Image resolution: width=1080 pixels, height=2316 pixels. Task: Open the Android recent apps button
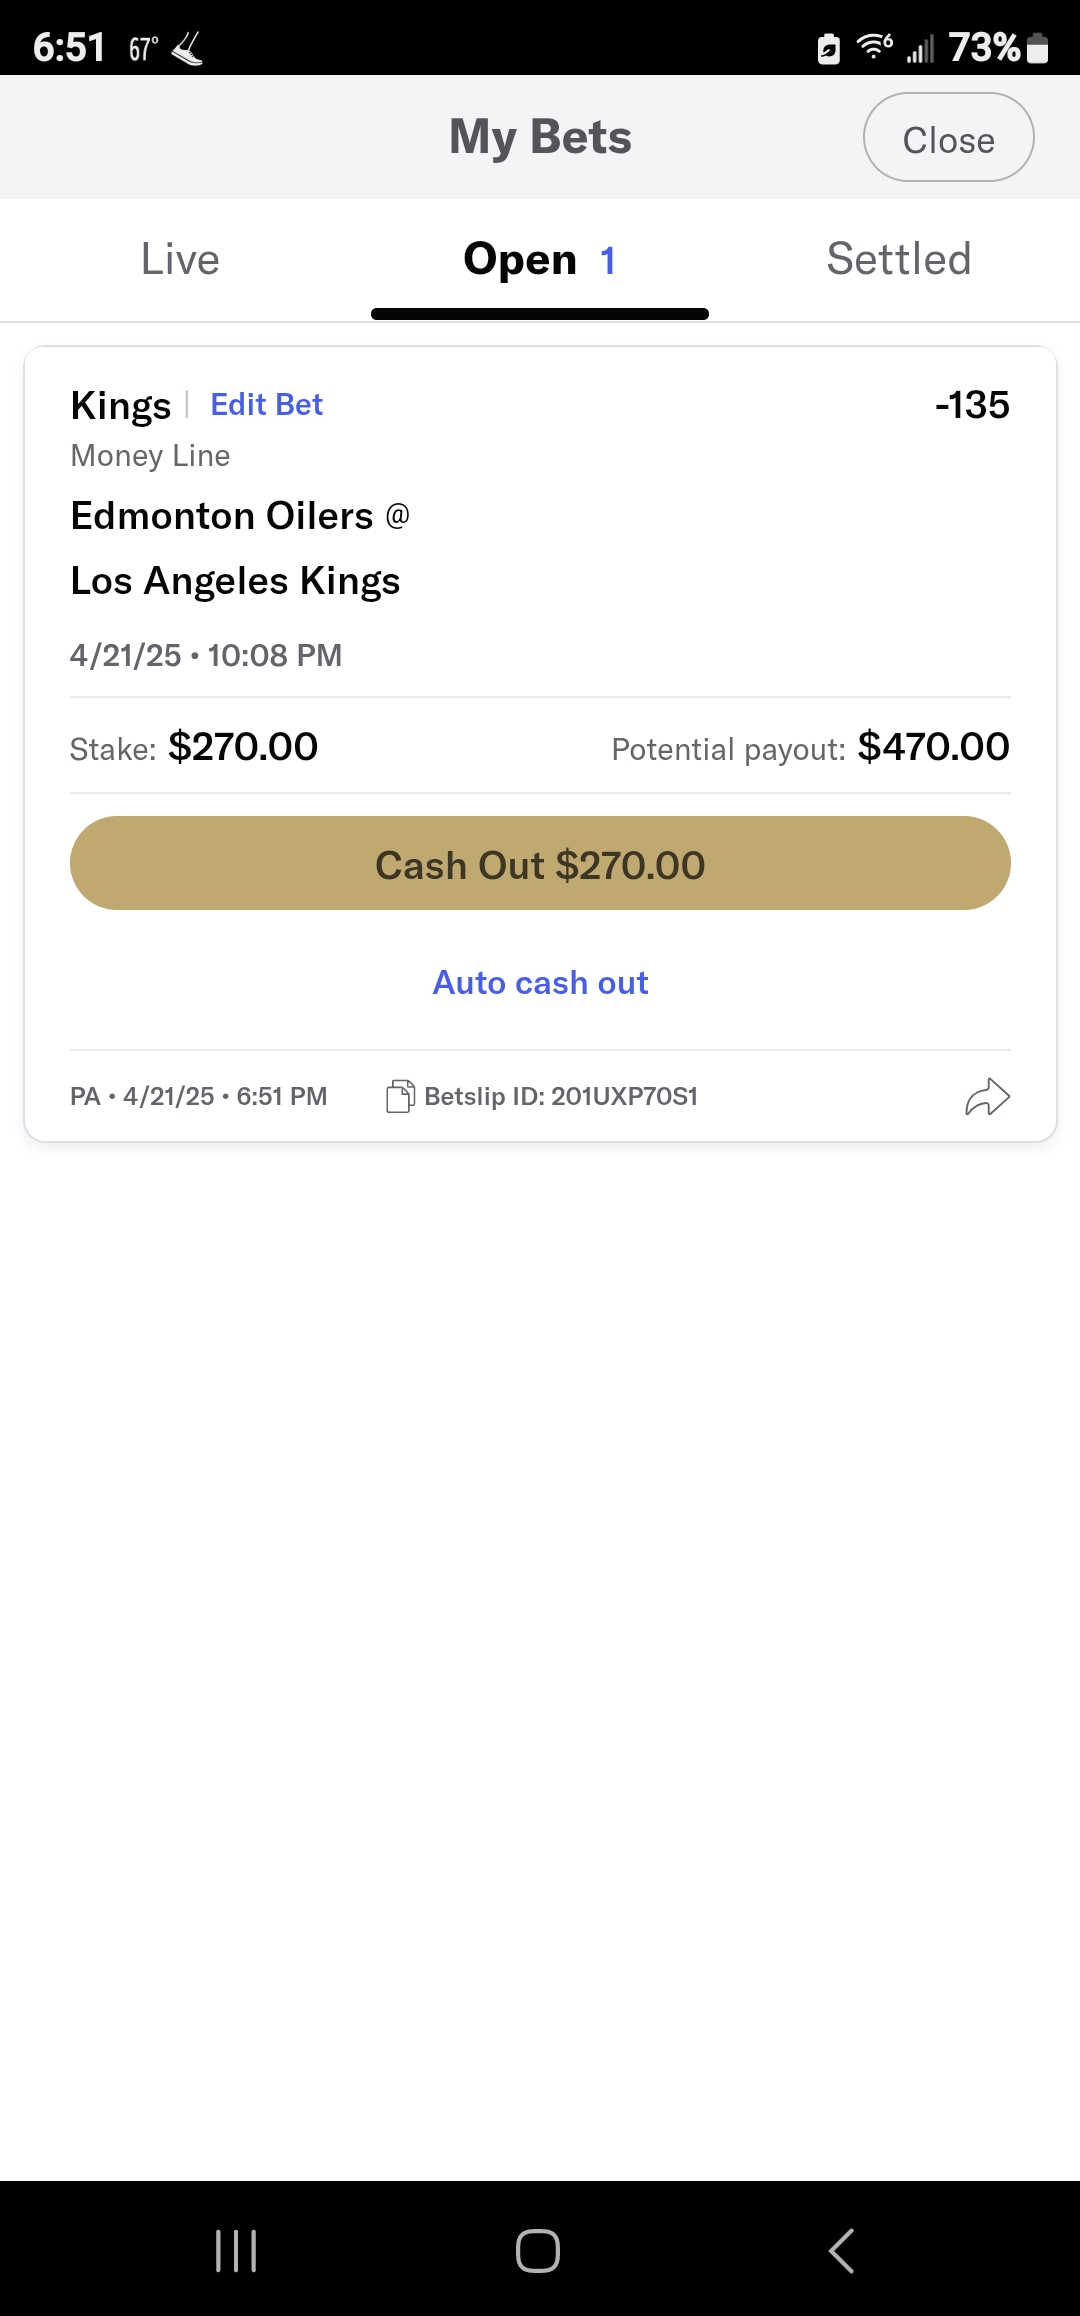pos(237,2251)
